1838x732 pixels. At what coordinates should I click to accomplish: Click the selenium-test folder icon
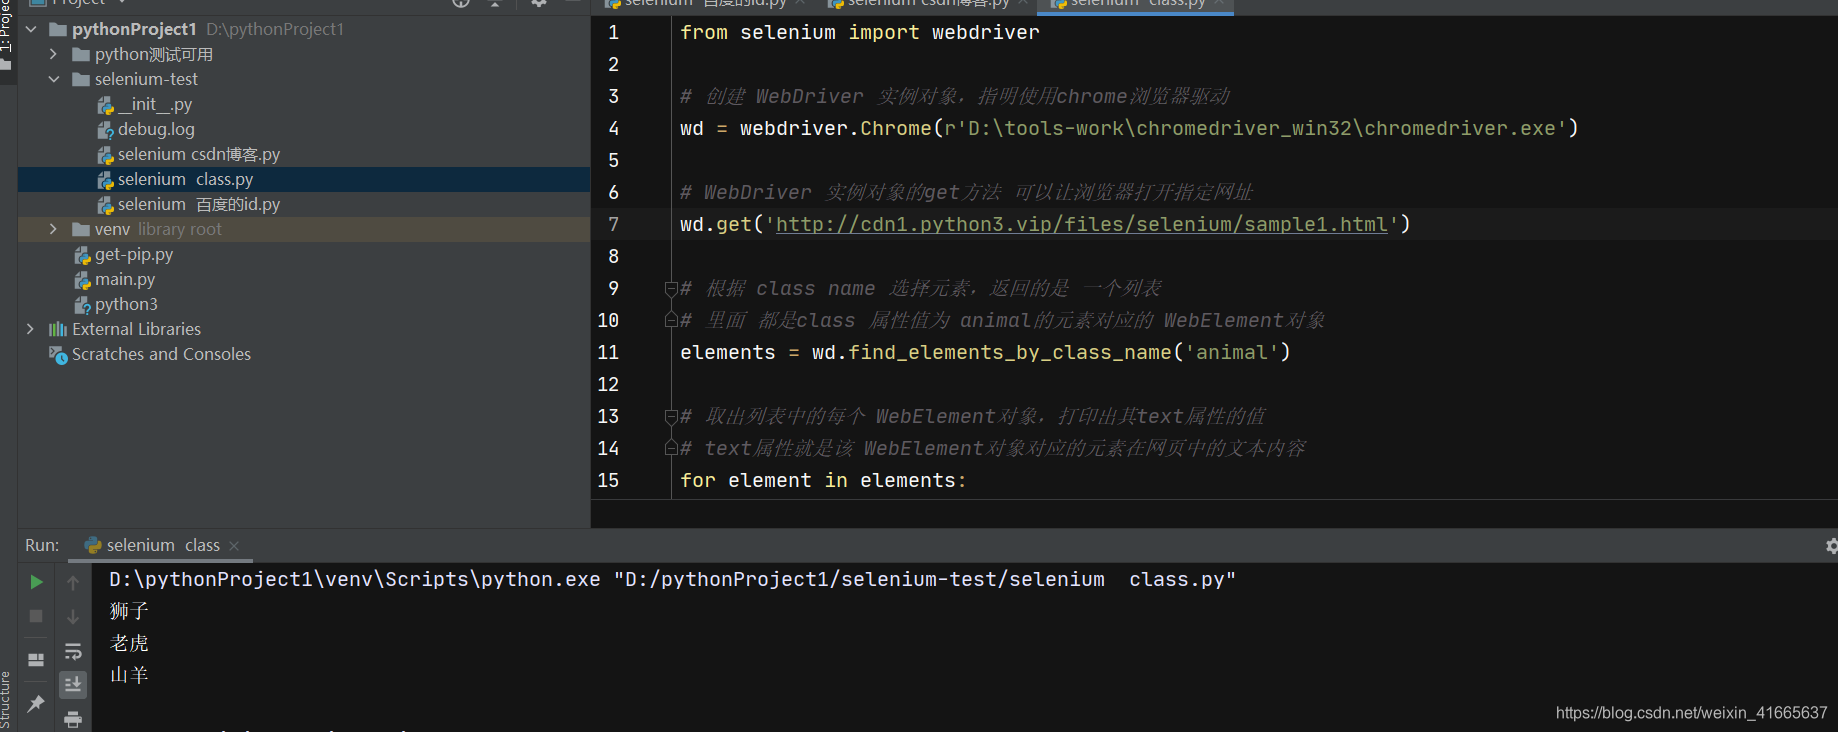click(x=81, y=79)
